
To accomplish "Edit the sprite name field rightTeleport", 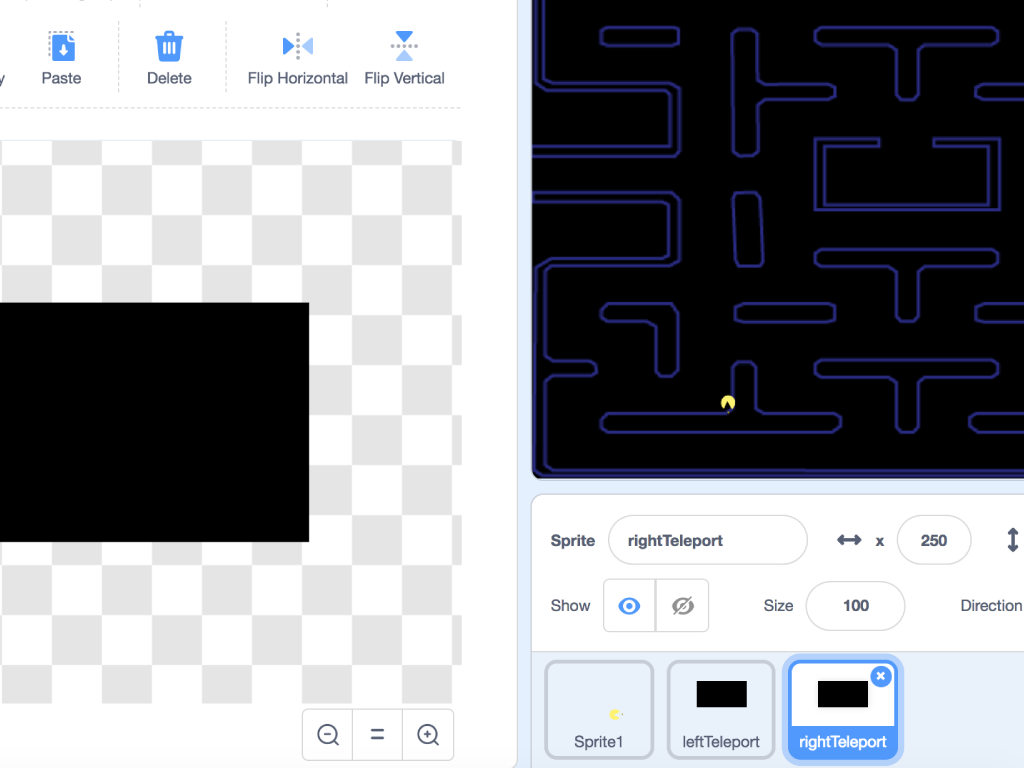I will tap(707, 540).
